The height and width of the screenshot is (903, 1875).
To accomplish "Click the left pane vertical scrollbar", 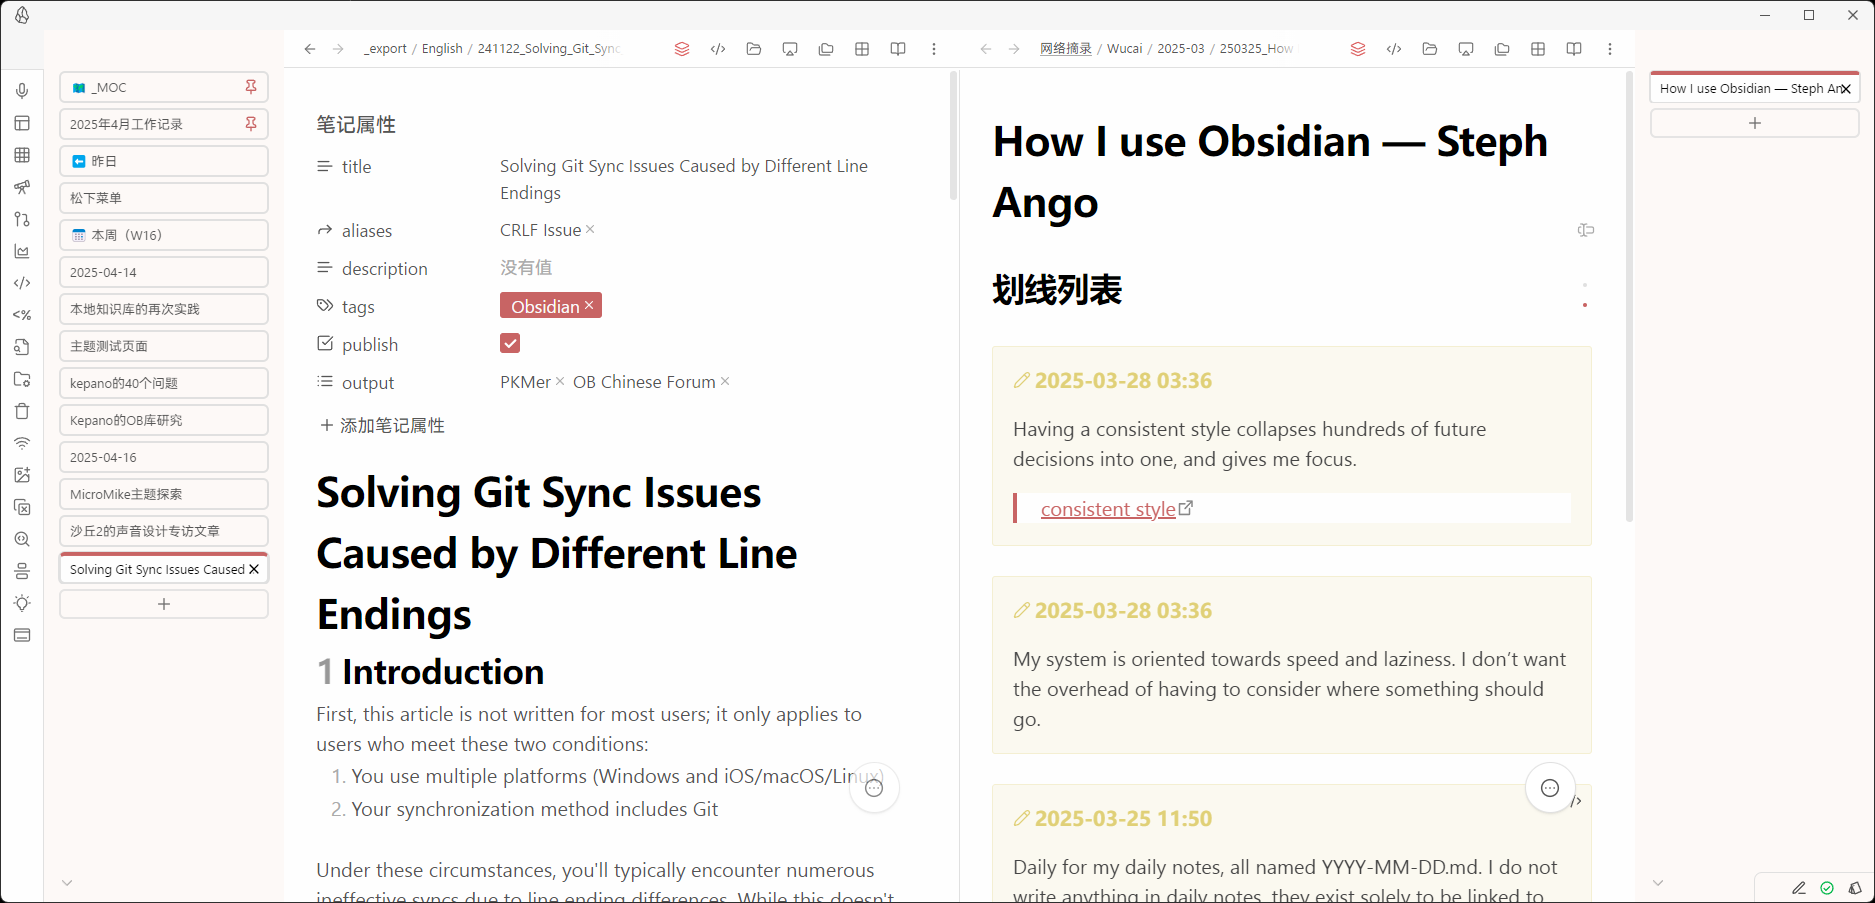I will coord(953,135).
